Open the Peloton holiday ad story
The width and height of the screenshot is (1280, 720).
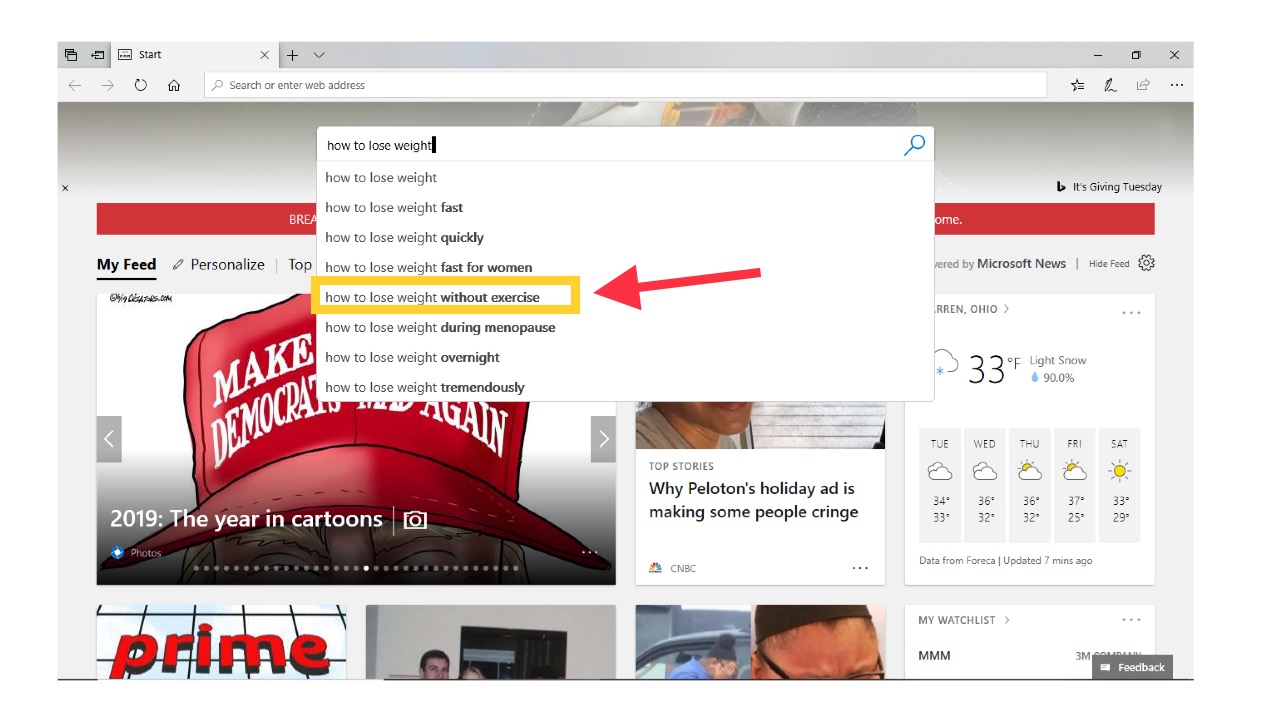[x=753, y=500]
